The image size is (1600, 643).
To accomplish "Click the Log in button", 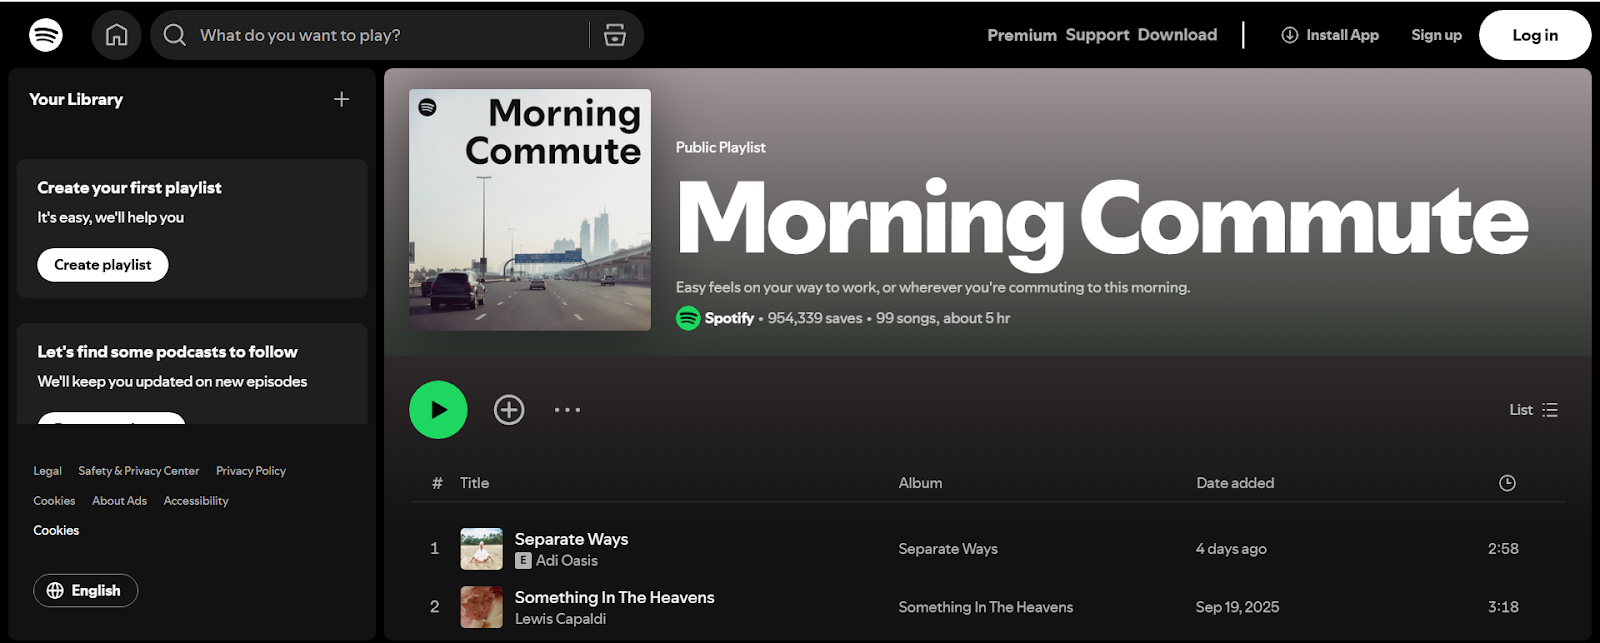I will 1534,35.
